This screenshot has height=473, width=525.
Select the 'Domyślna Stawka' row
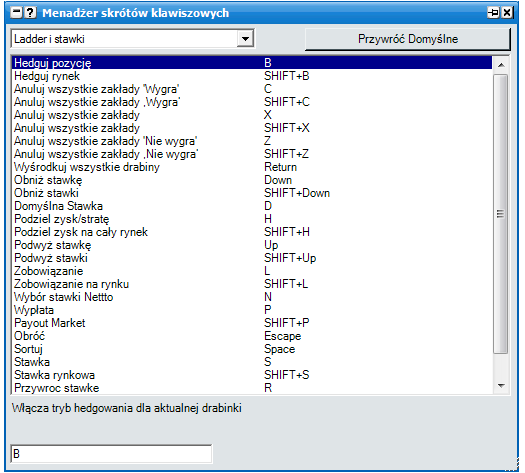coord(252,206)
